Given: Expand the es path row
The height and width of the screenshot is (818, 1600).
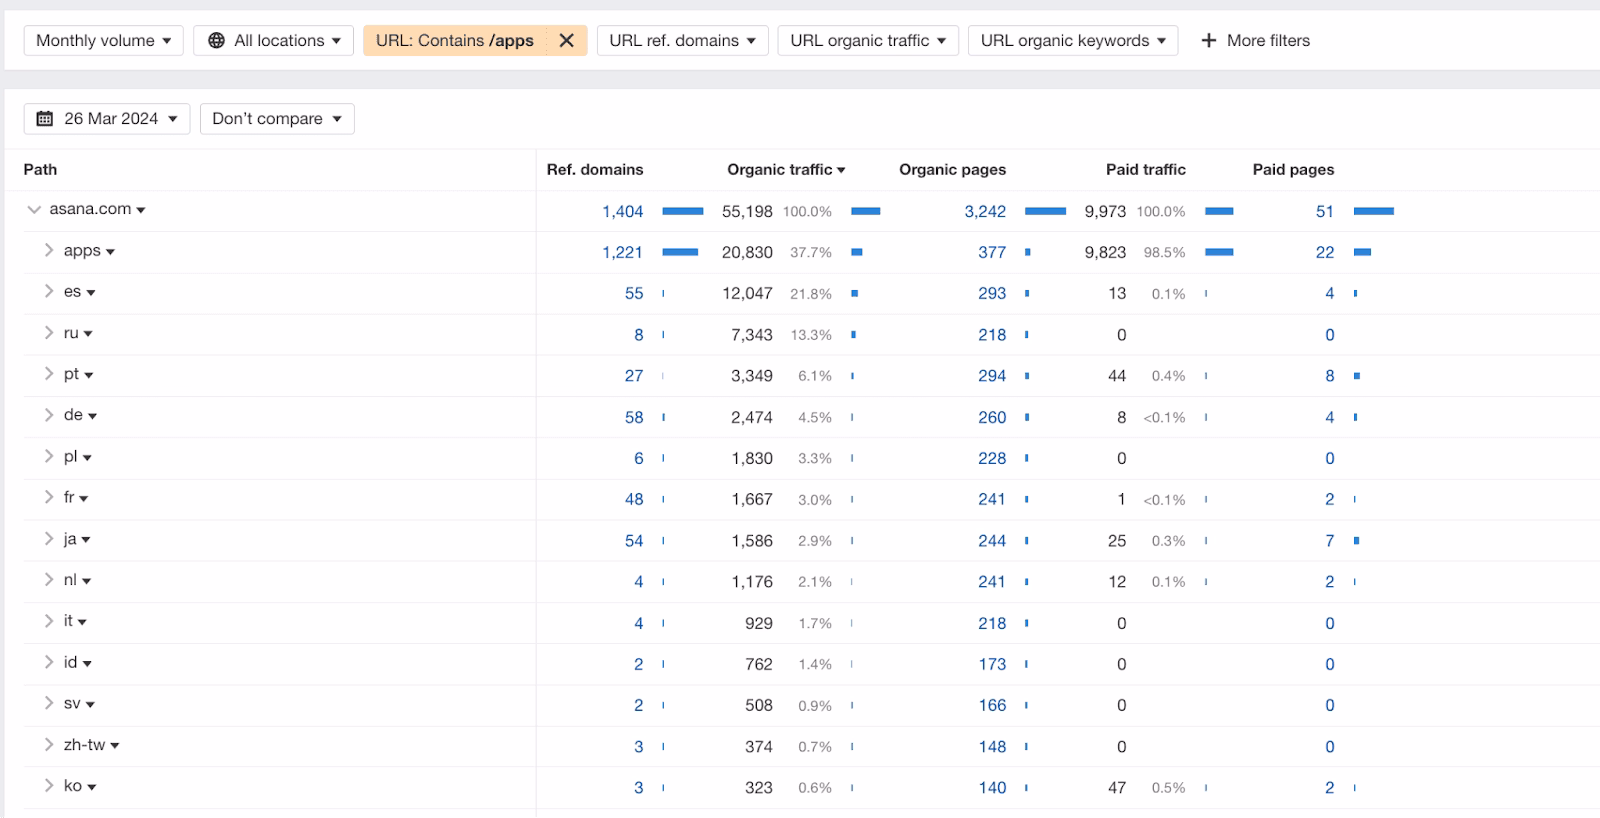Looking at the screenshot, I should pyautogui.click(x=48, y=292).
